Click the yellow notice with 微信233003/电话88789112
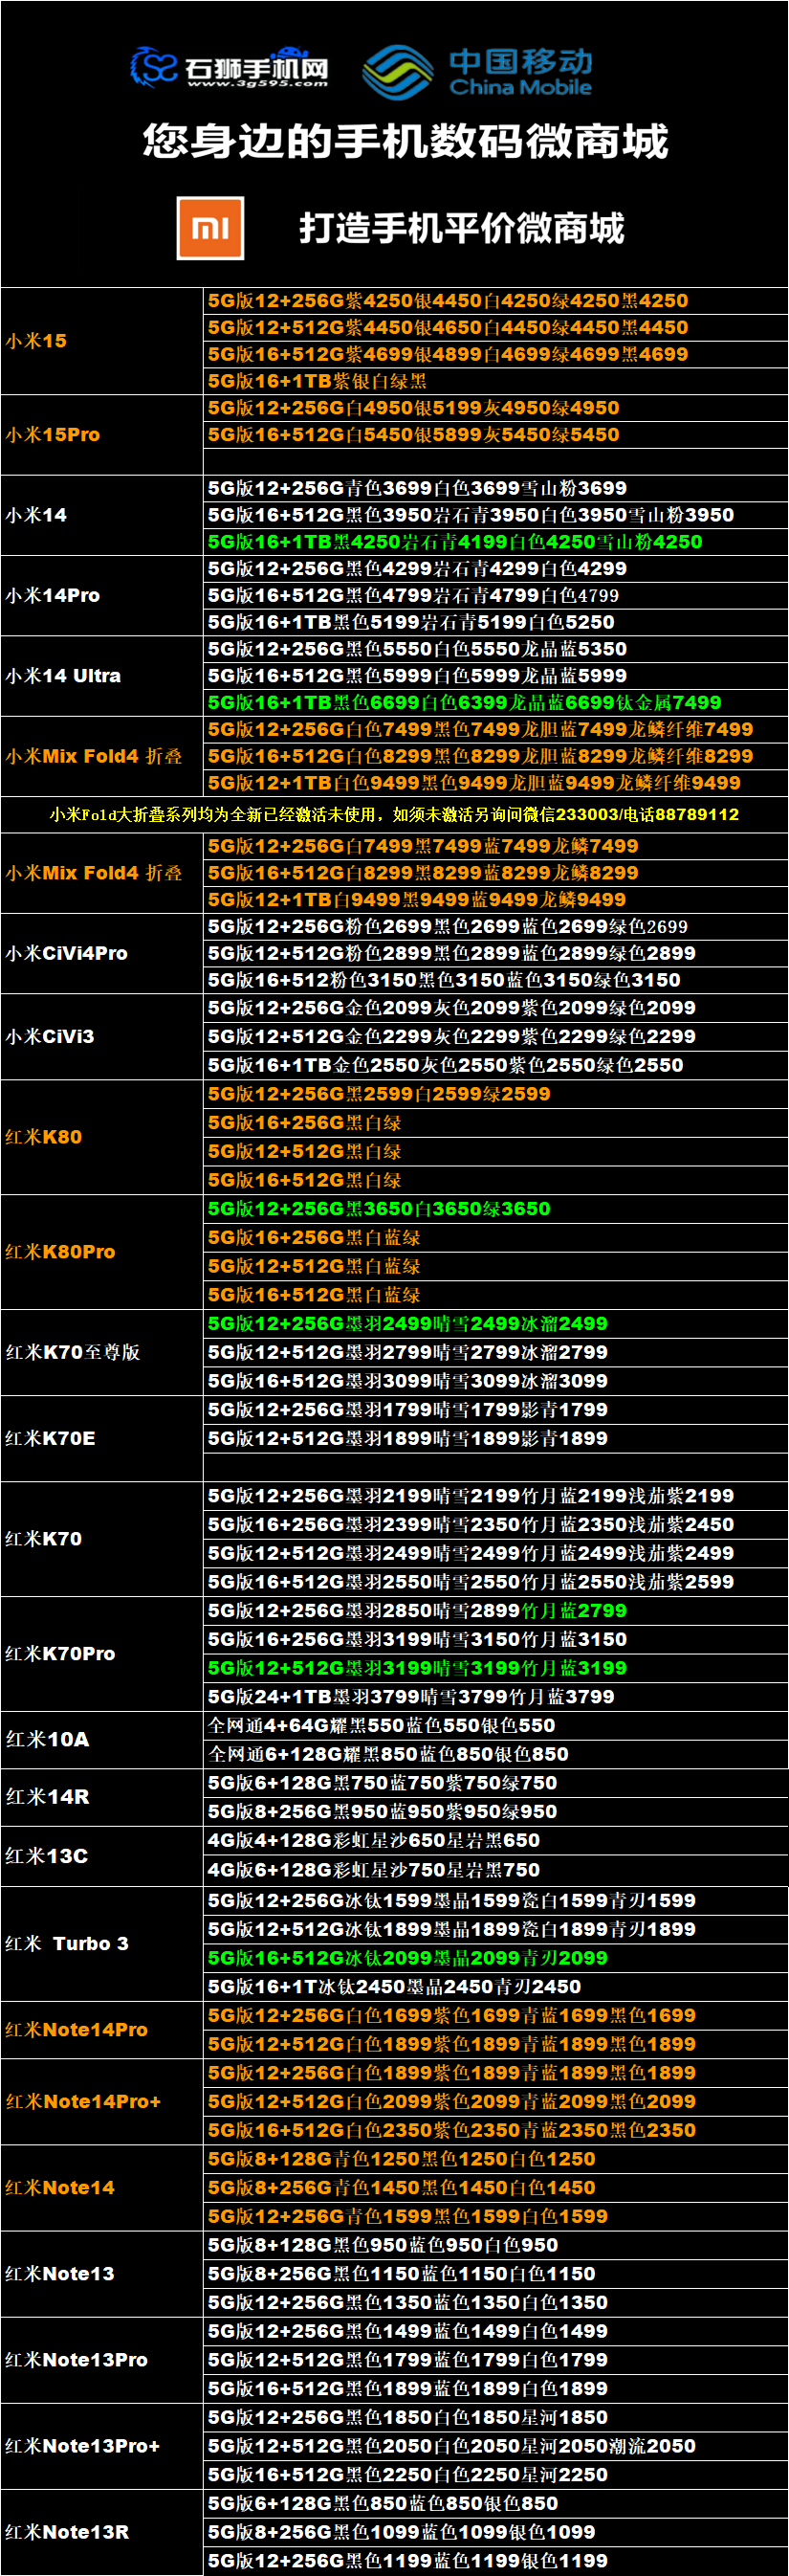Image resolution: width=789 pixels, height=2576 pixels. click(x=394, y=814)
